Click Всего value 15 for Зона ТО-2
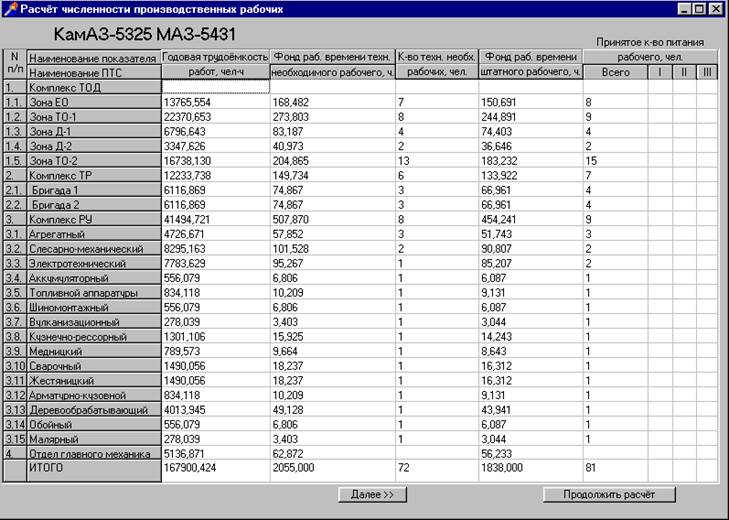Screen dimensions: 729x520 click(x=591, y=161)
